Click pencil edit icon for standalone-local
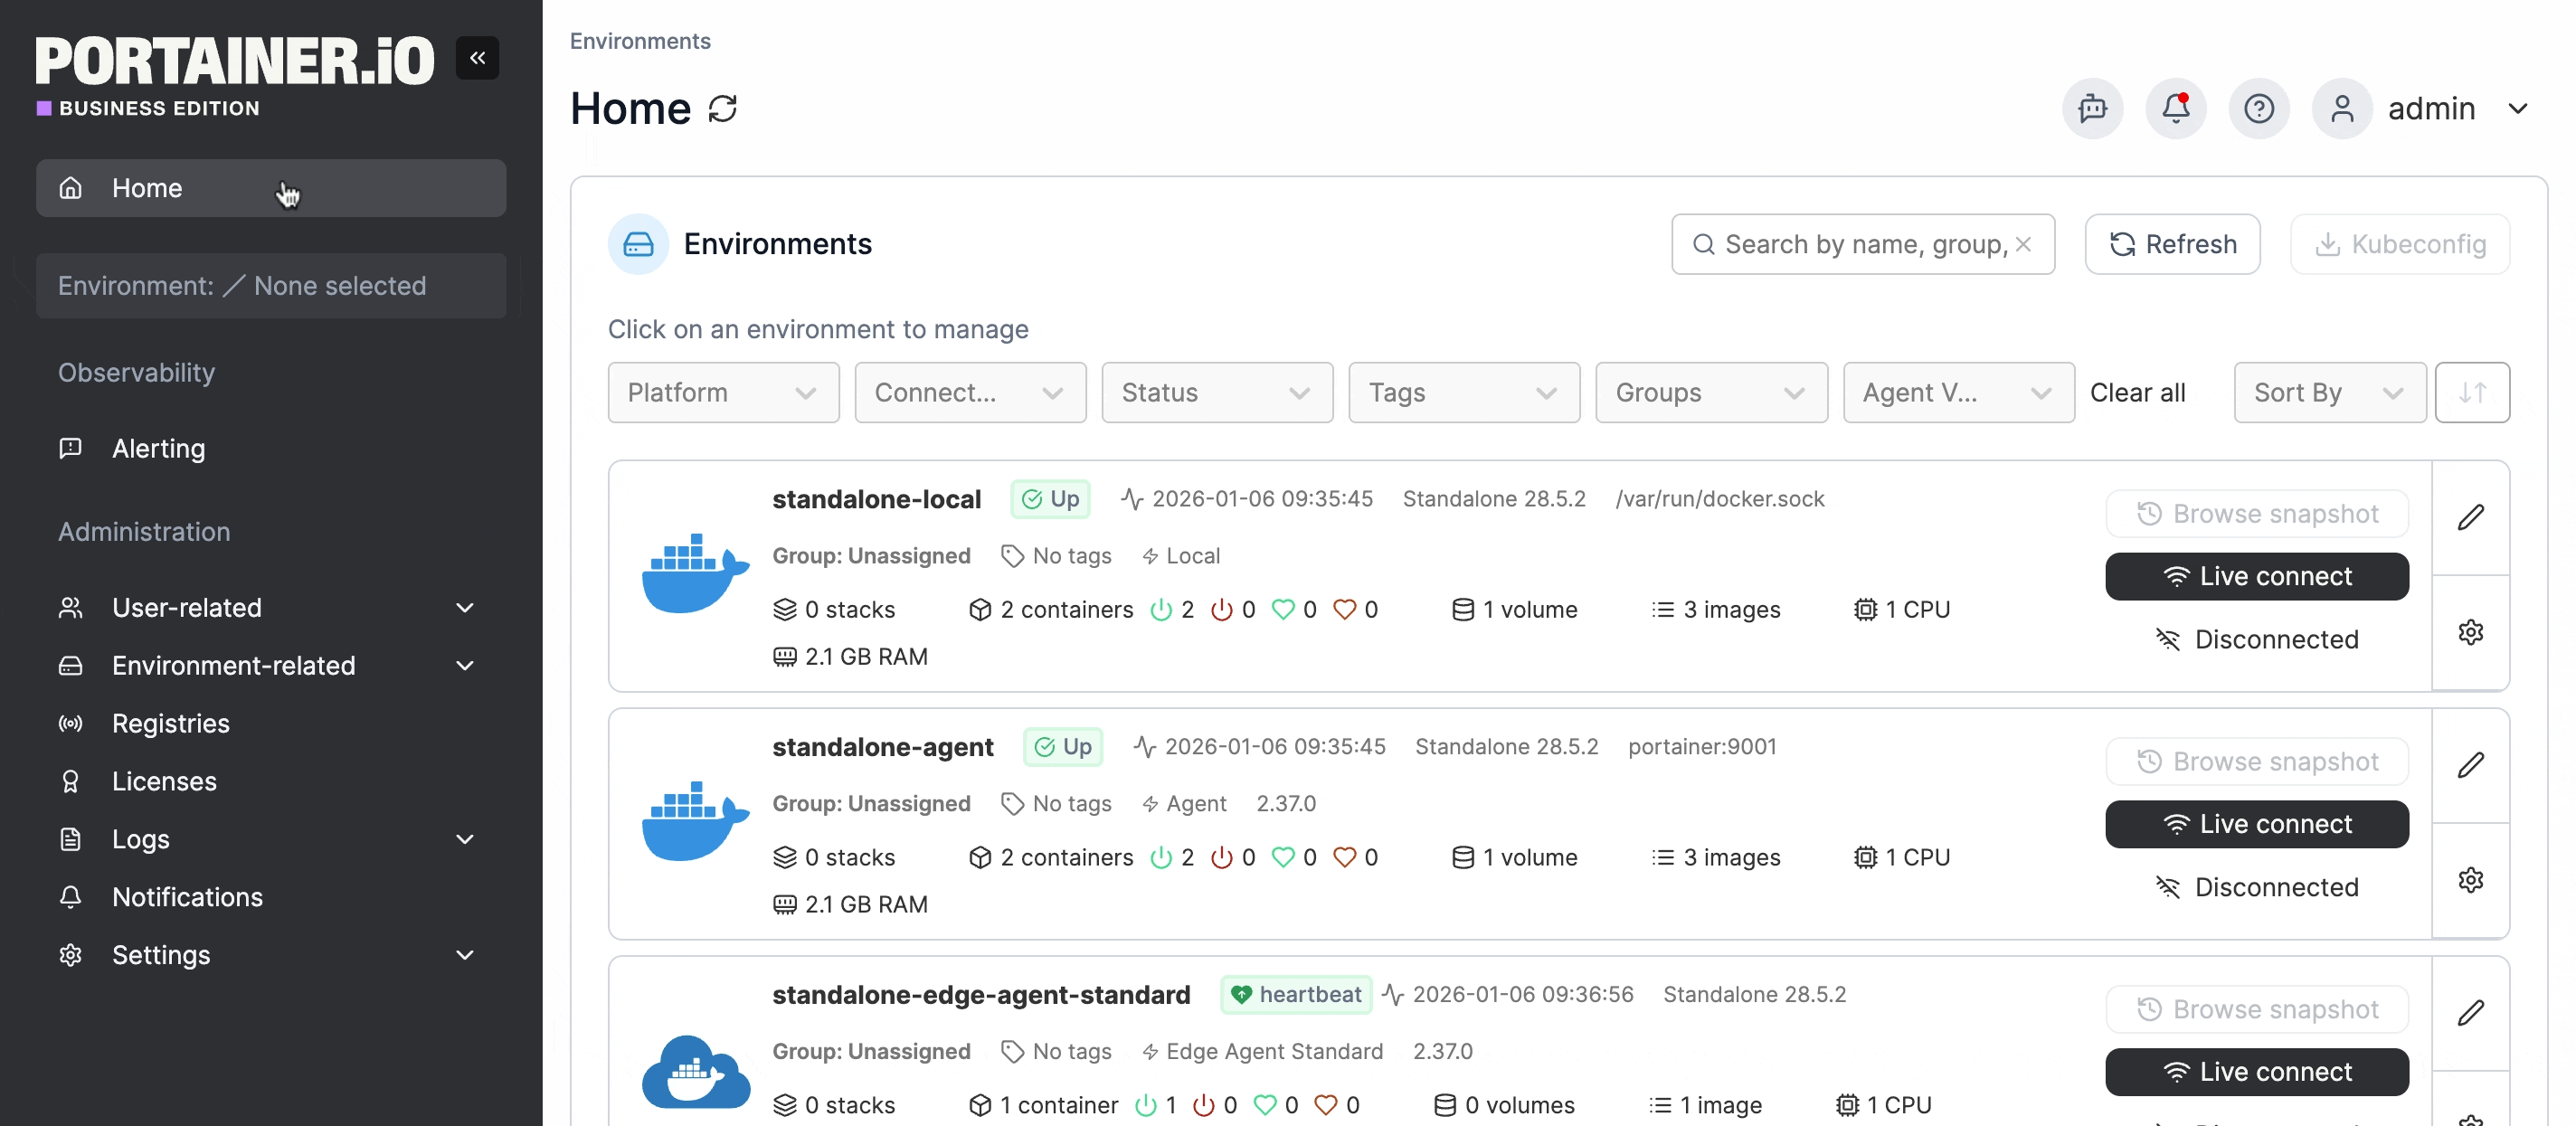Screen dimensions: 2576x1126 click(x=2470, y=517)
